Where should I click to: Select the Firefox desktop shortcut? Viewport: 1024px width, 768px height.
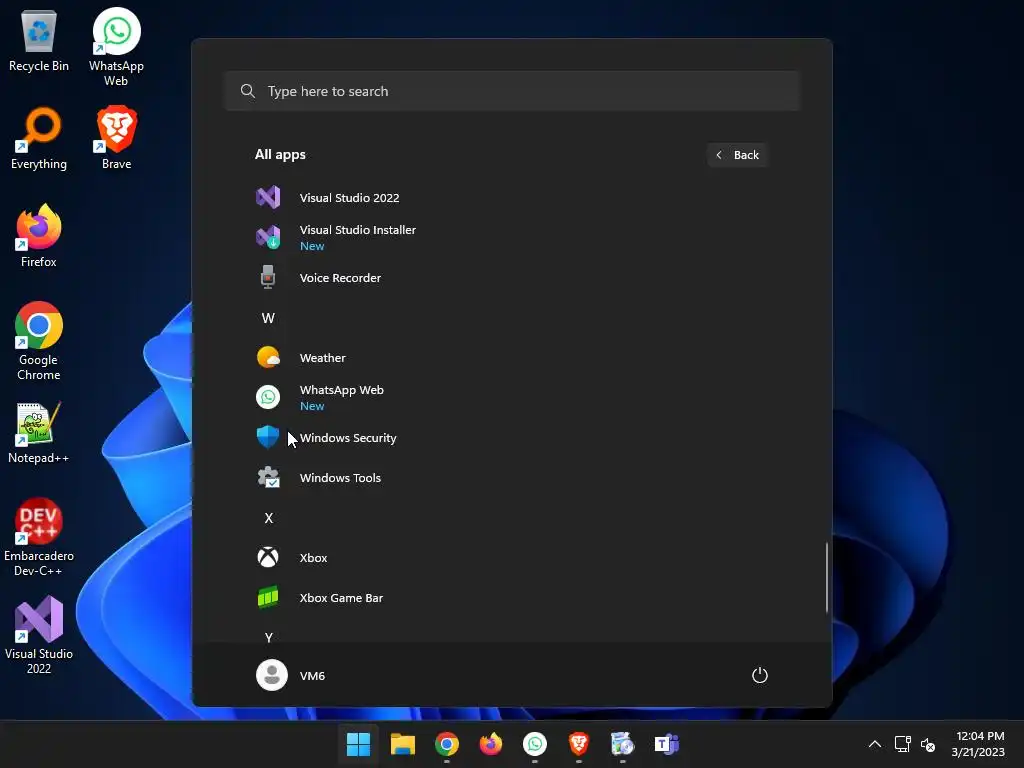coord(39,236)
